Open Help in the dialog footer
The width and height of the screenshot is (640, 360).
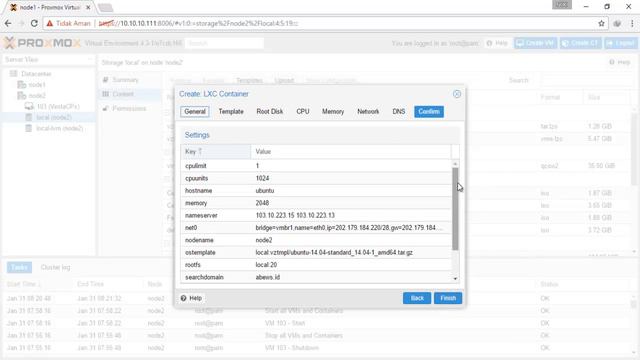click(191, 298)
